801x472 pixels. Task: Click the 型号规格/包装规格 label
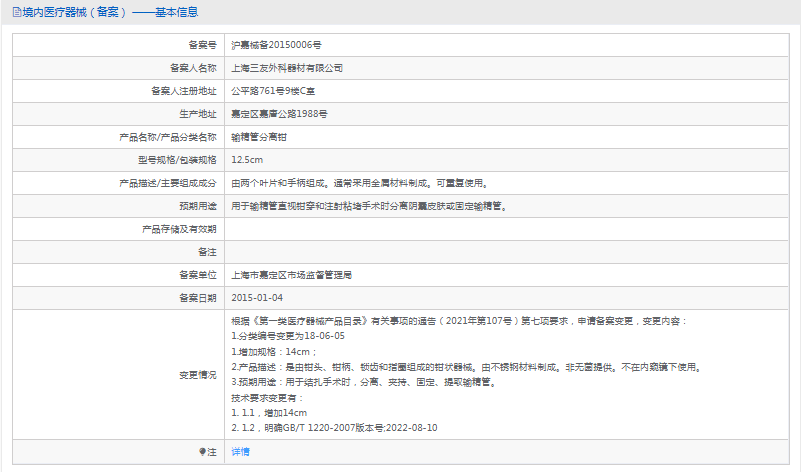(177, 160)
